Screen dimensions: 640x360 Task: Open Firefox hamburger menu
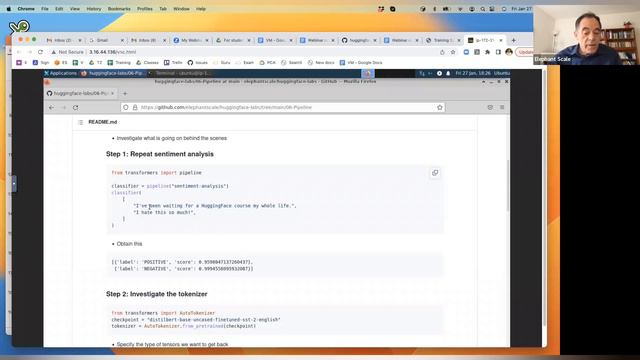coord(502,107)
